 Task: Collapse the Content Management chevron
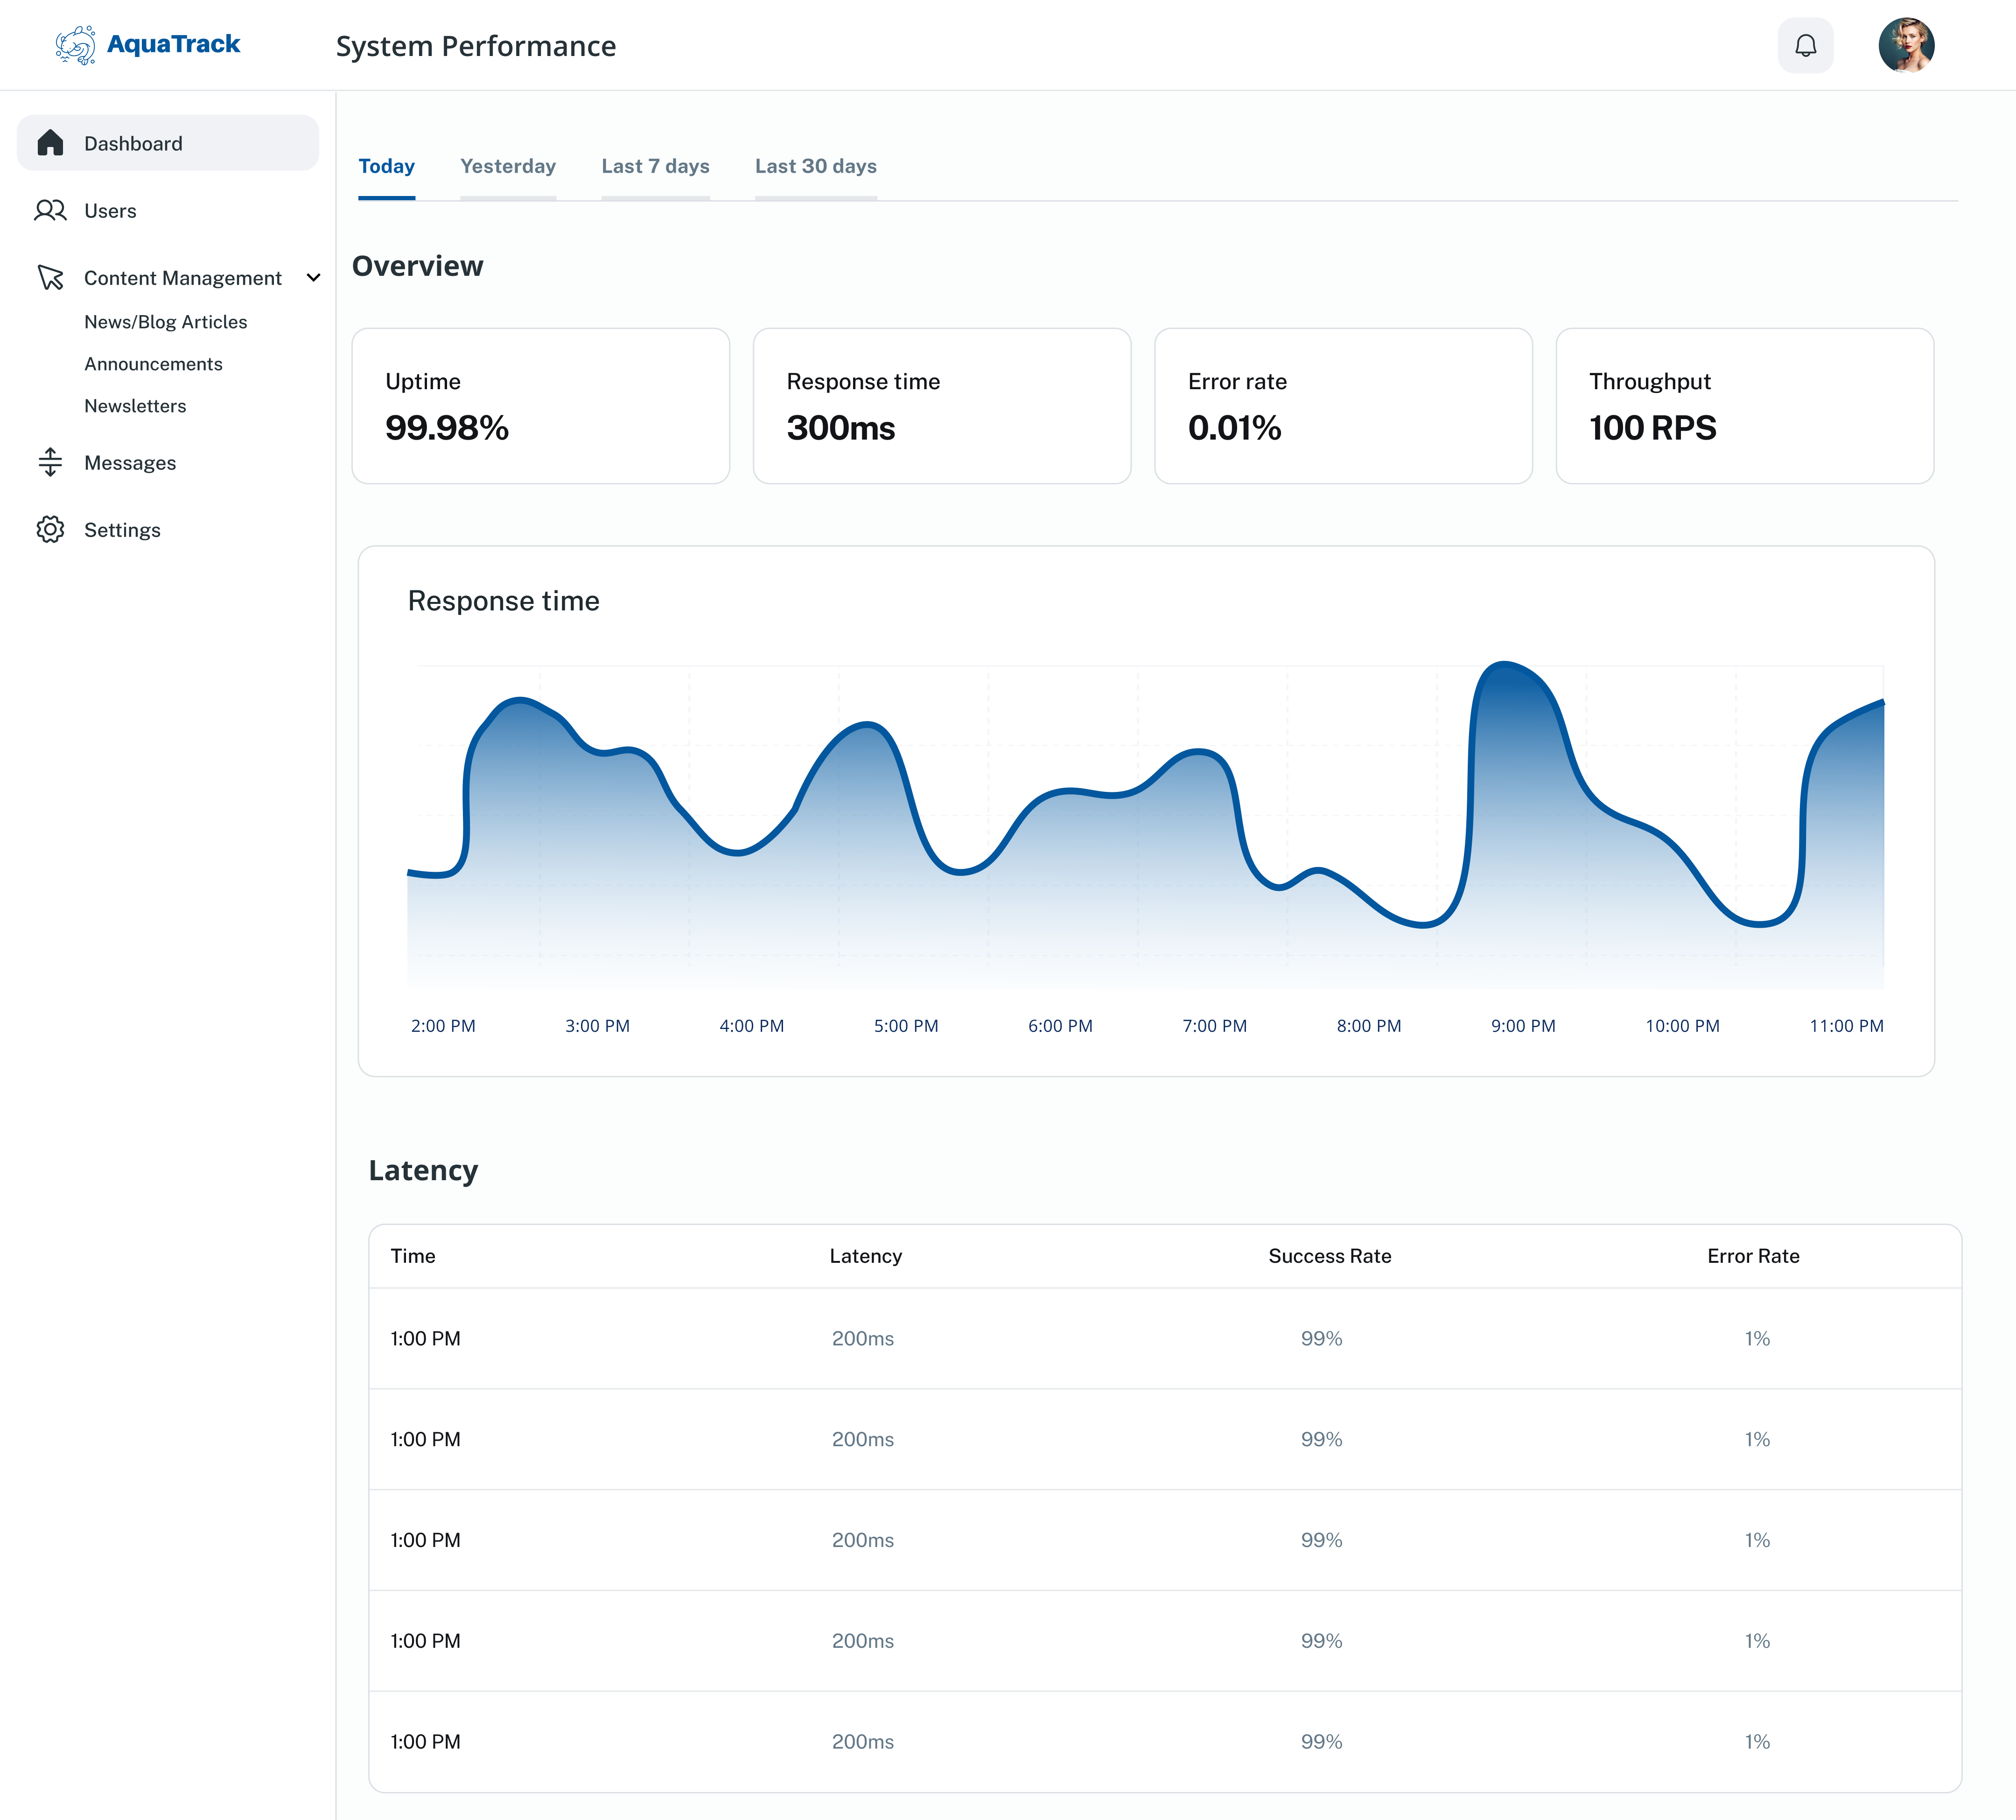pyautogui.click(x=313, y=277)
